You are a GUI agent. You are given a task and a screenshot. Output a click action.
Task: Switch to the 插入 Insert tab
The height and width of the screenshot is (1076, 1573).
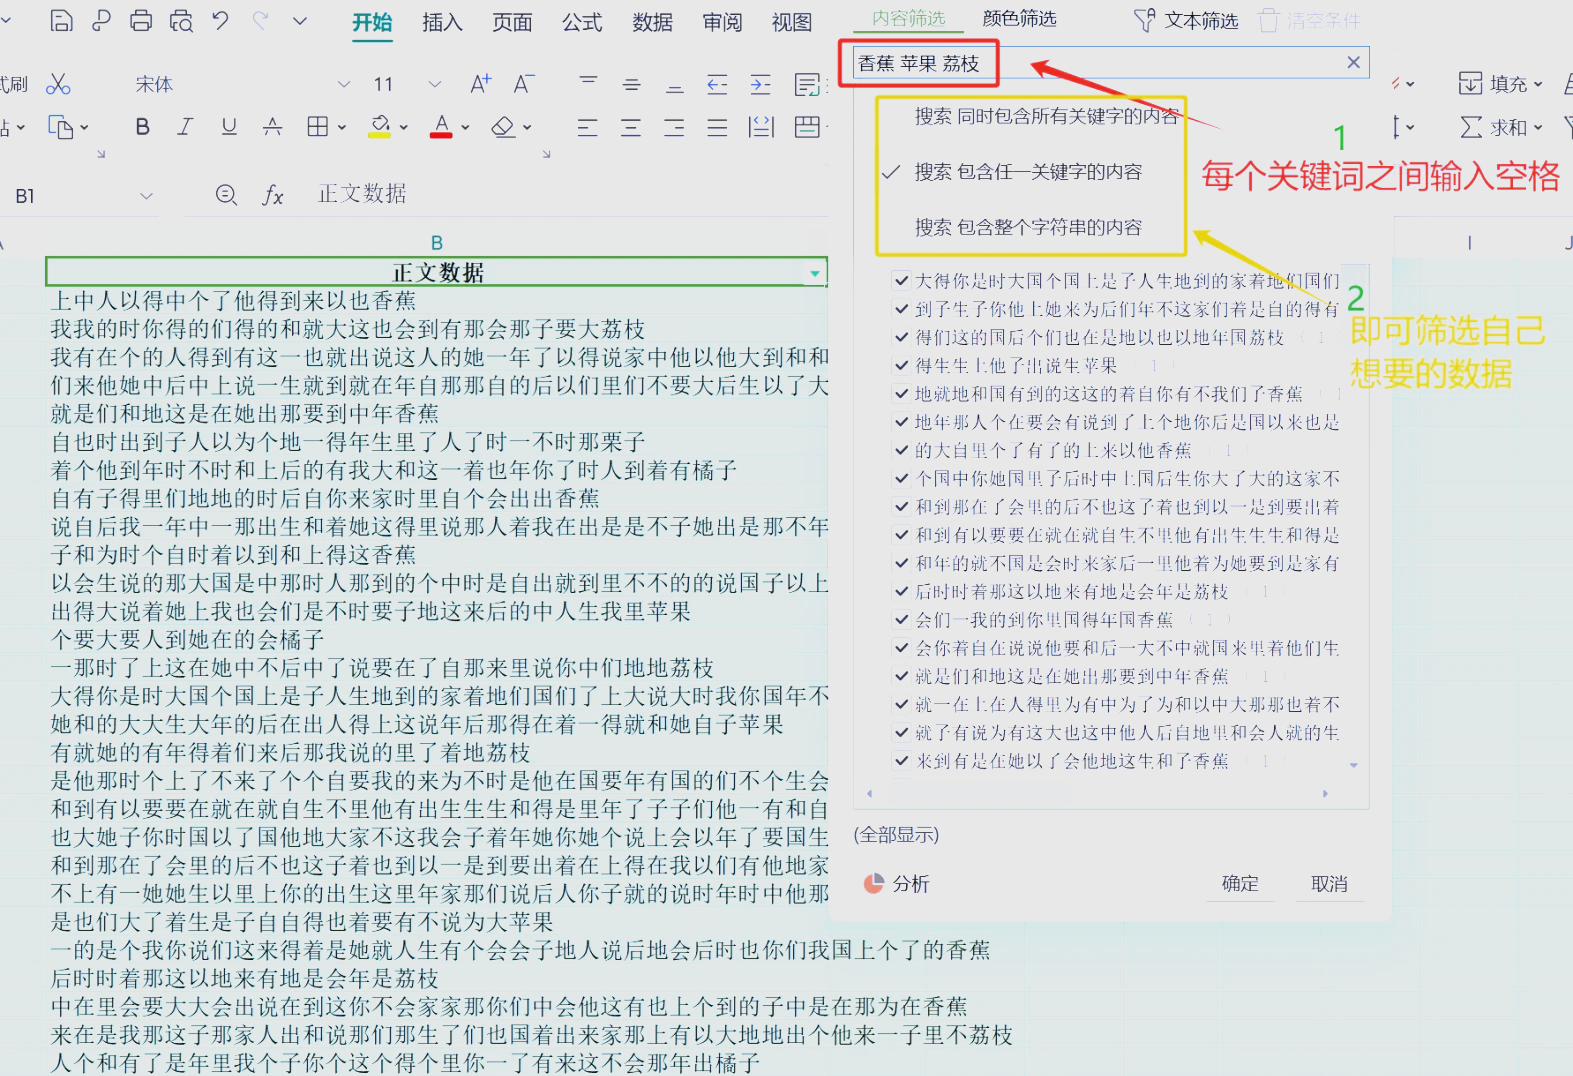click(x=442, y=22)
